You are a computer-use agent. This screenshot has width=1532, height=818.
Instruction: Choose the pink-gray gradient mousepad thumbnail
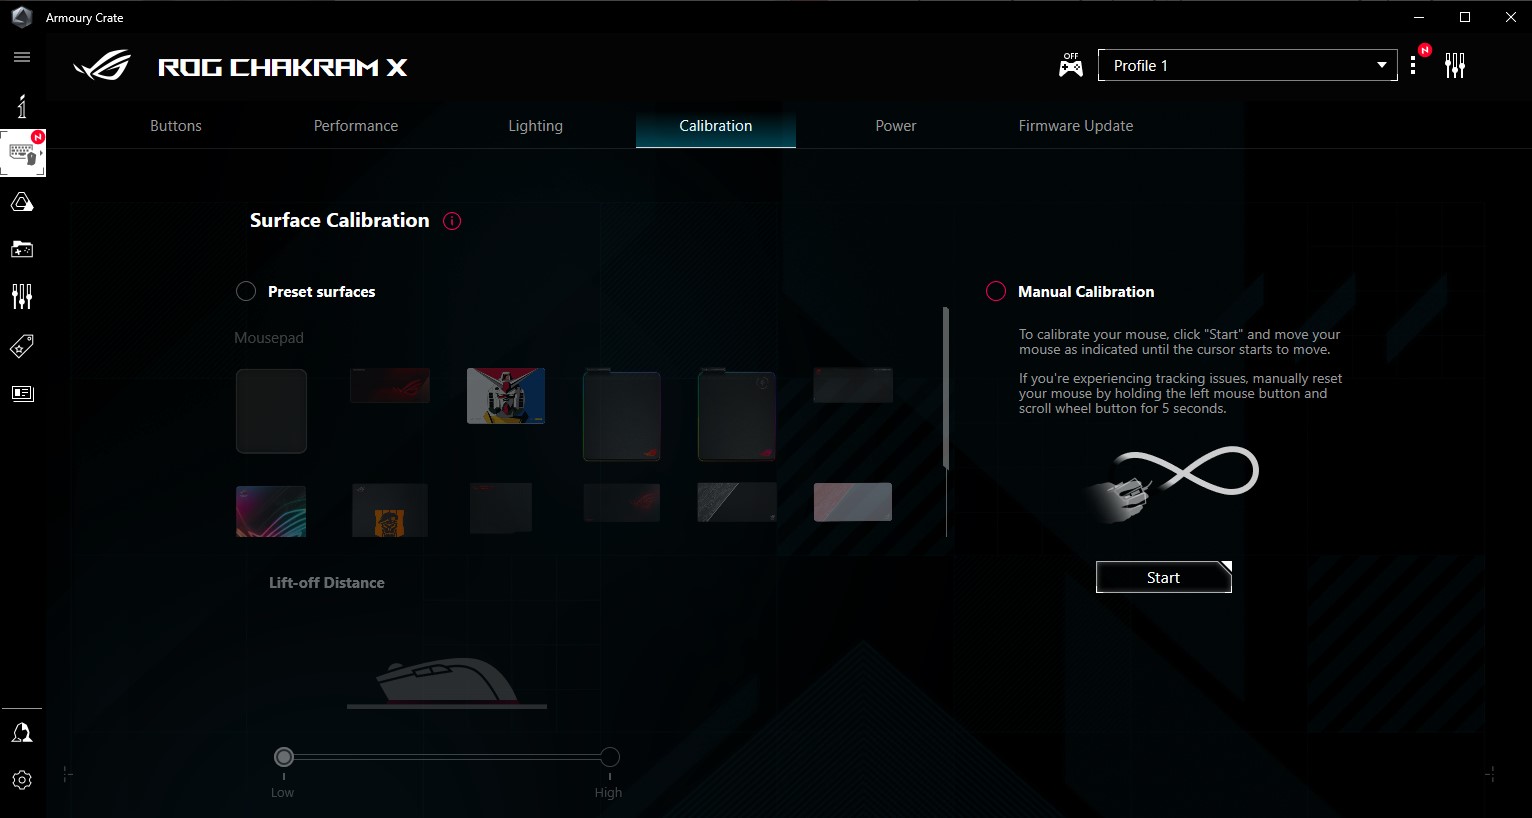tap(853, 502)
